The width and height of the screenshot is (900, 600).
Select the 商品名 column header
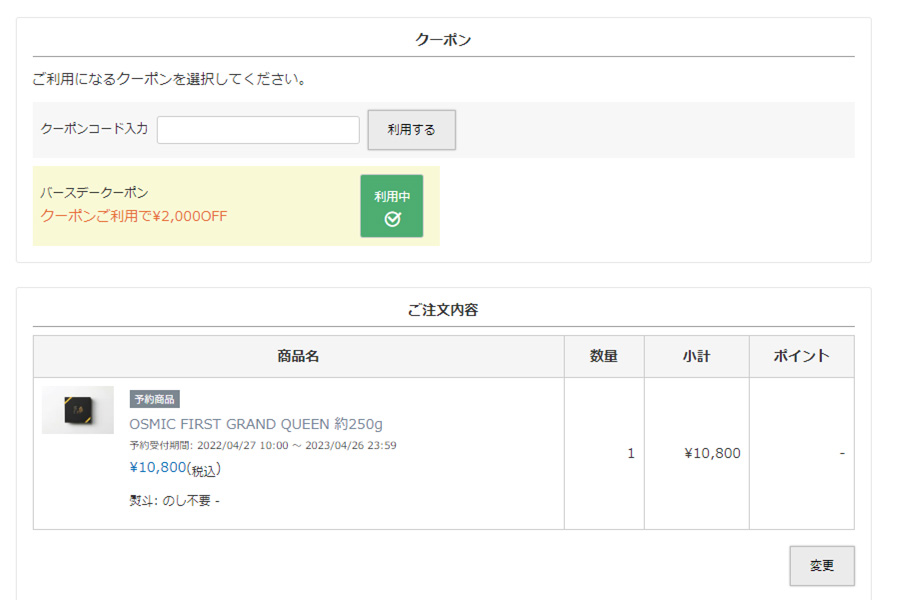[x=298, y=355]
